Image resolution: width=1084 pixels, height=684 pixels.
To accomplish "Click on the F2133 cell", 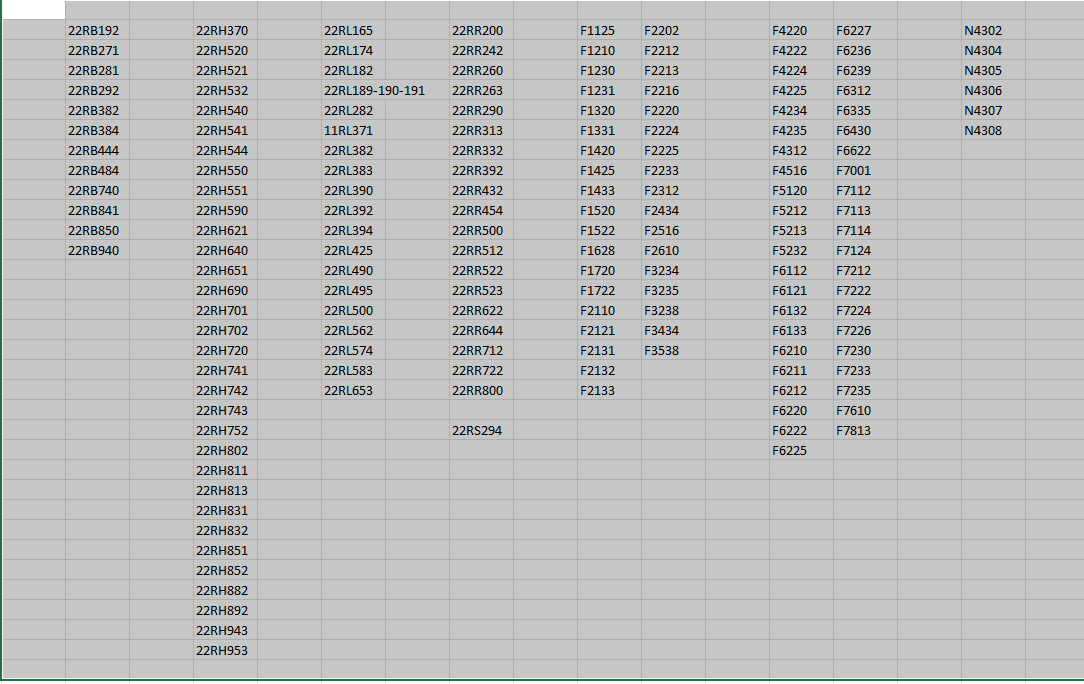I will (598, 391).
